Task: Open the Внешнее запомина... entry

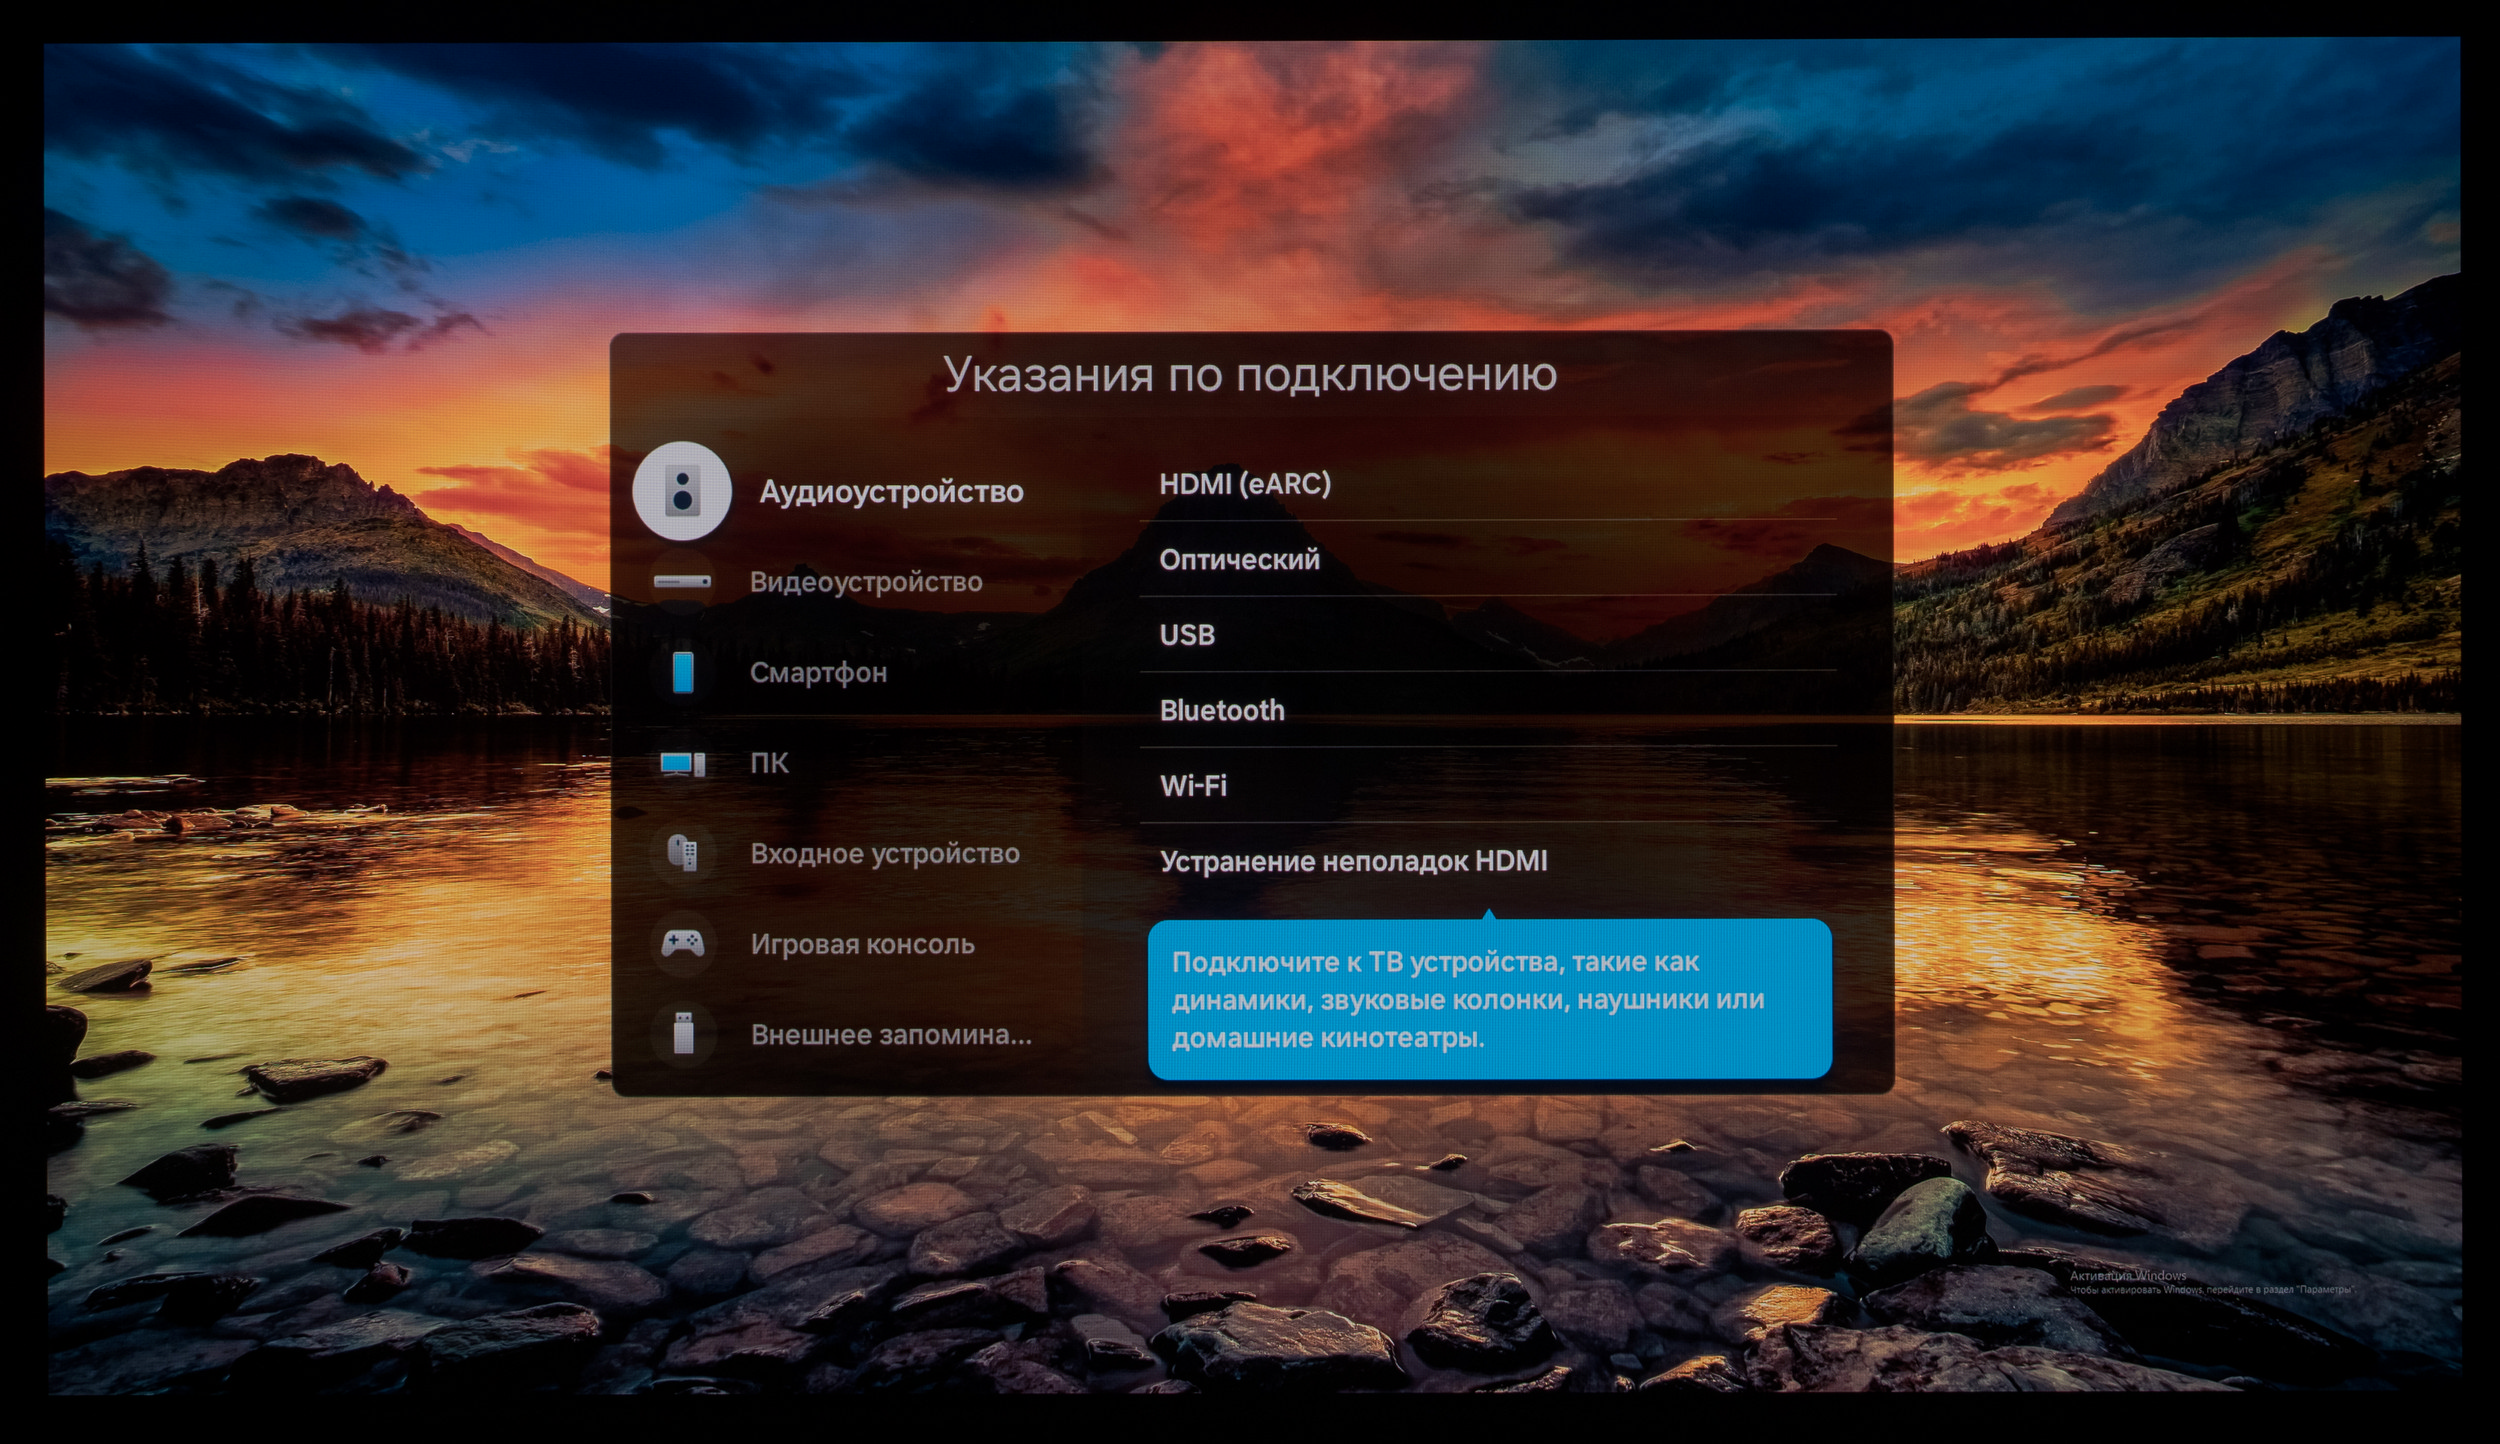Action: click(x=890, y=1035)
